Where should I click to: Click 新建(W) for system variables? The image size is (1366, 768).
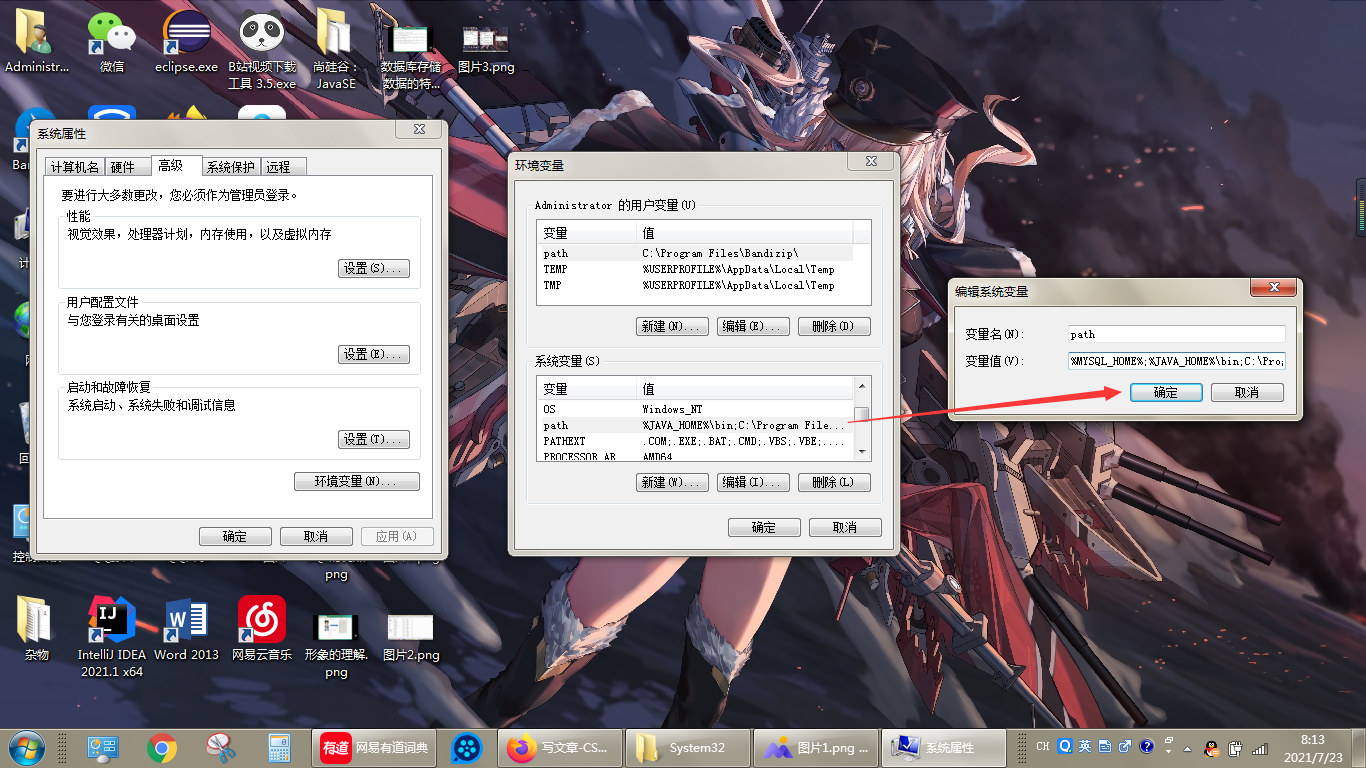[672, 482]
